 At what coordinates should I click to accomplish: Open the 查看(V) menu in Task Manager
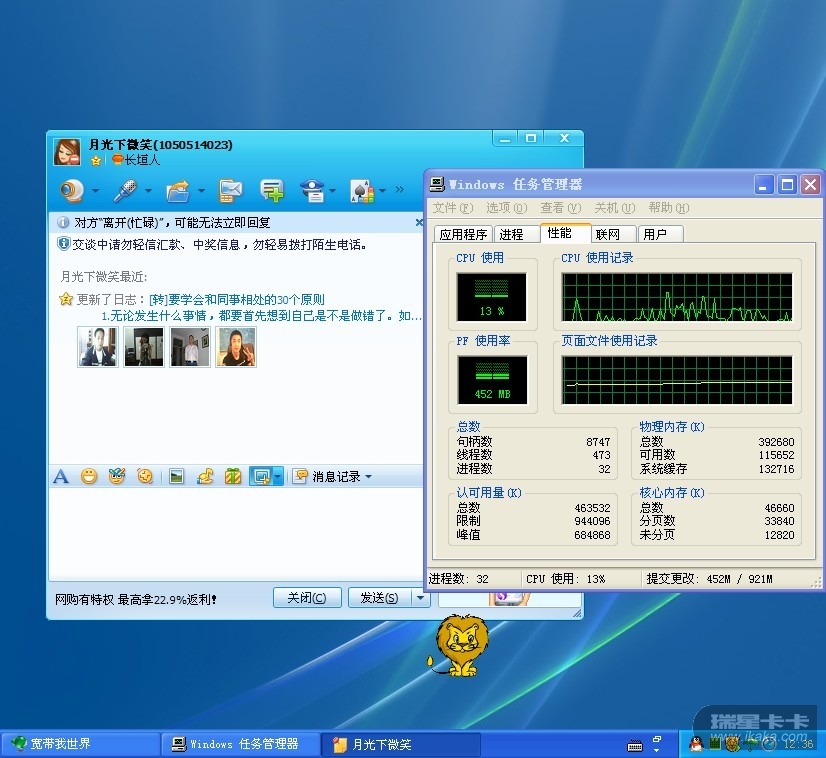(x=560, y=208)
